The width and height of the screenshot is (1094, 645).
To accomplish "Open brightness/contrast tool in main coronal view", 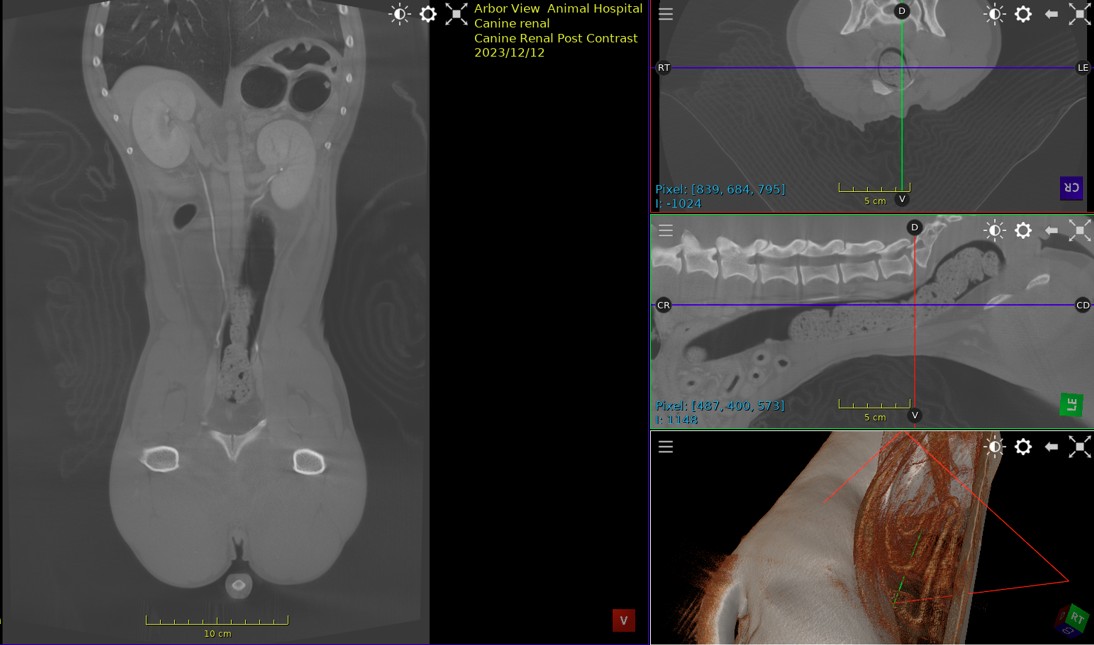I will pyautogui.click(x=399, y=14).
